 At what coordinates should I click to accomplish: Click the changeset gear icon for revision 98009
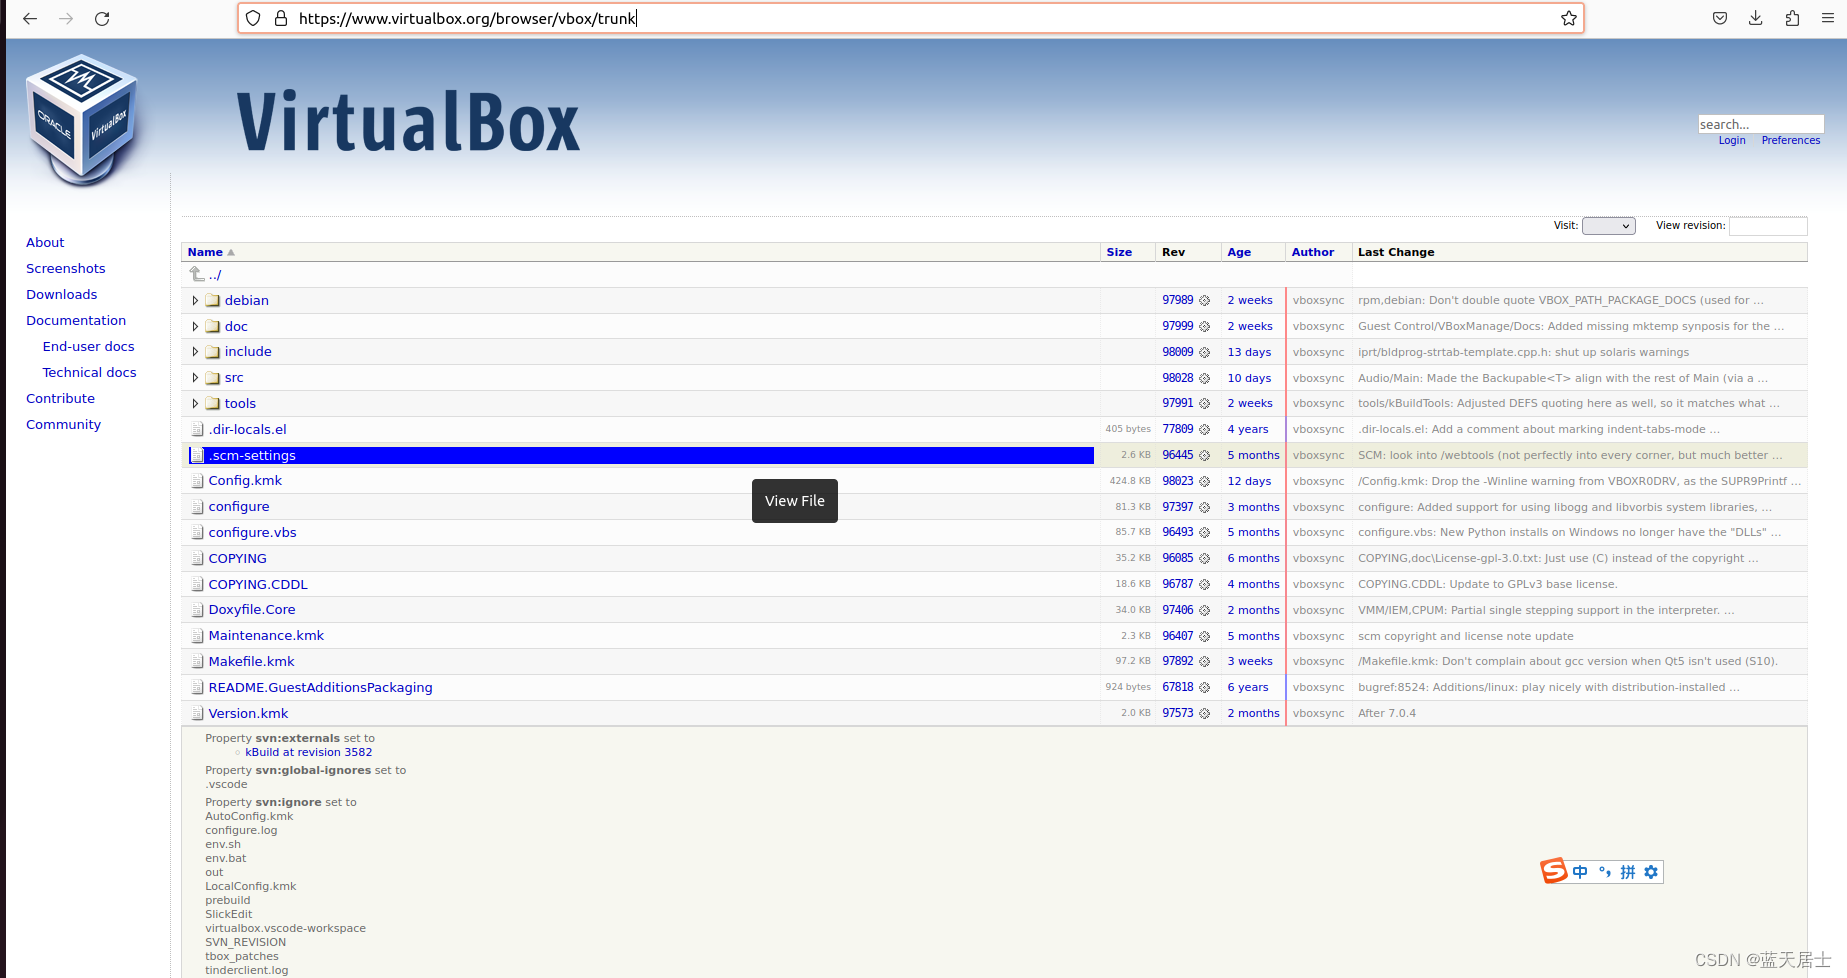(1205, 352)
